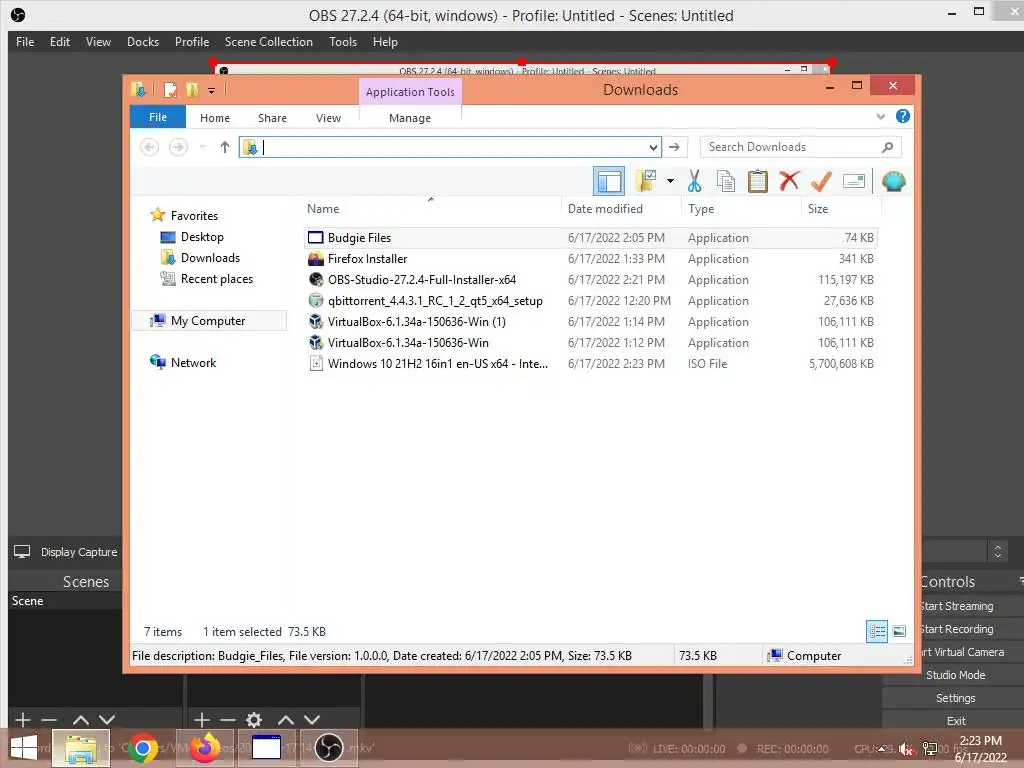
Task: Click the Copy icon in the Downloads toolbar
Action: point(726,182)
